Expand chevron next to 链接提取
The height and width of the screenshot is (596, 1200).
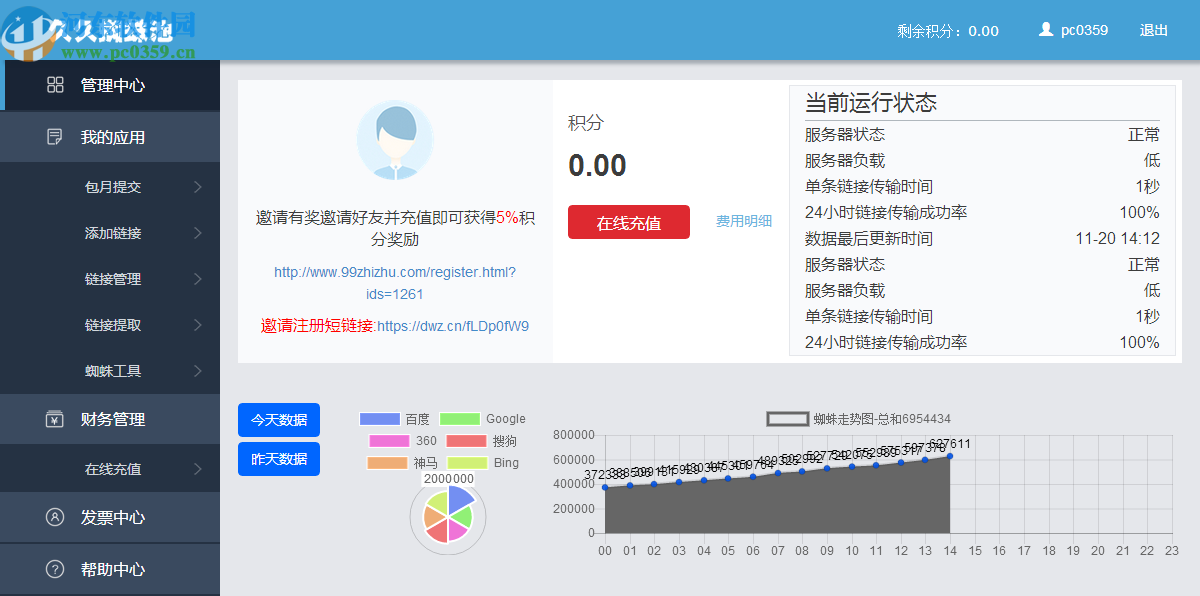point(198,325)
